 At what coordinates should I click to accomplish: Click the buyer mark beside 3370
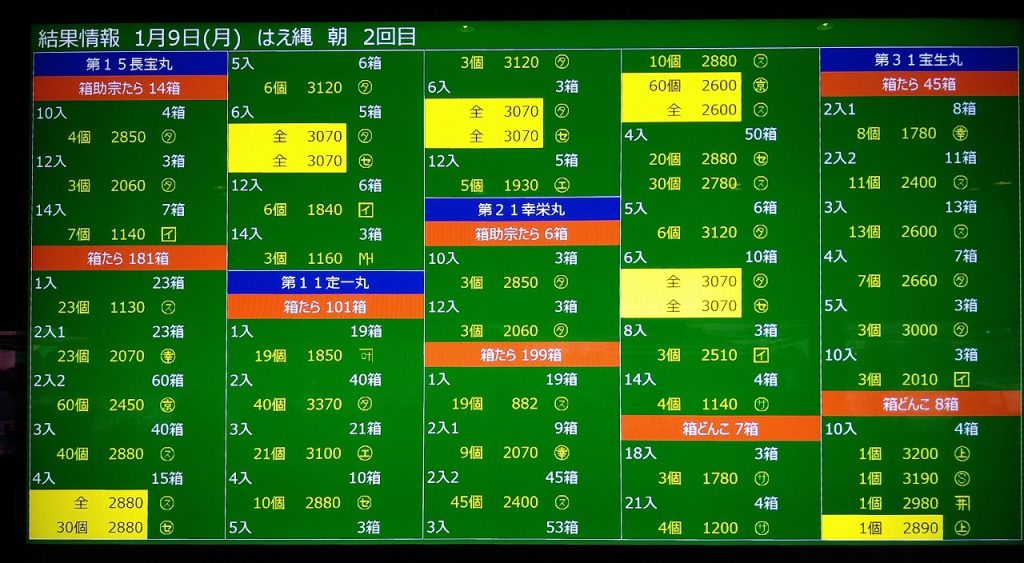tap(365, 404)
